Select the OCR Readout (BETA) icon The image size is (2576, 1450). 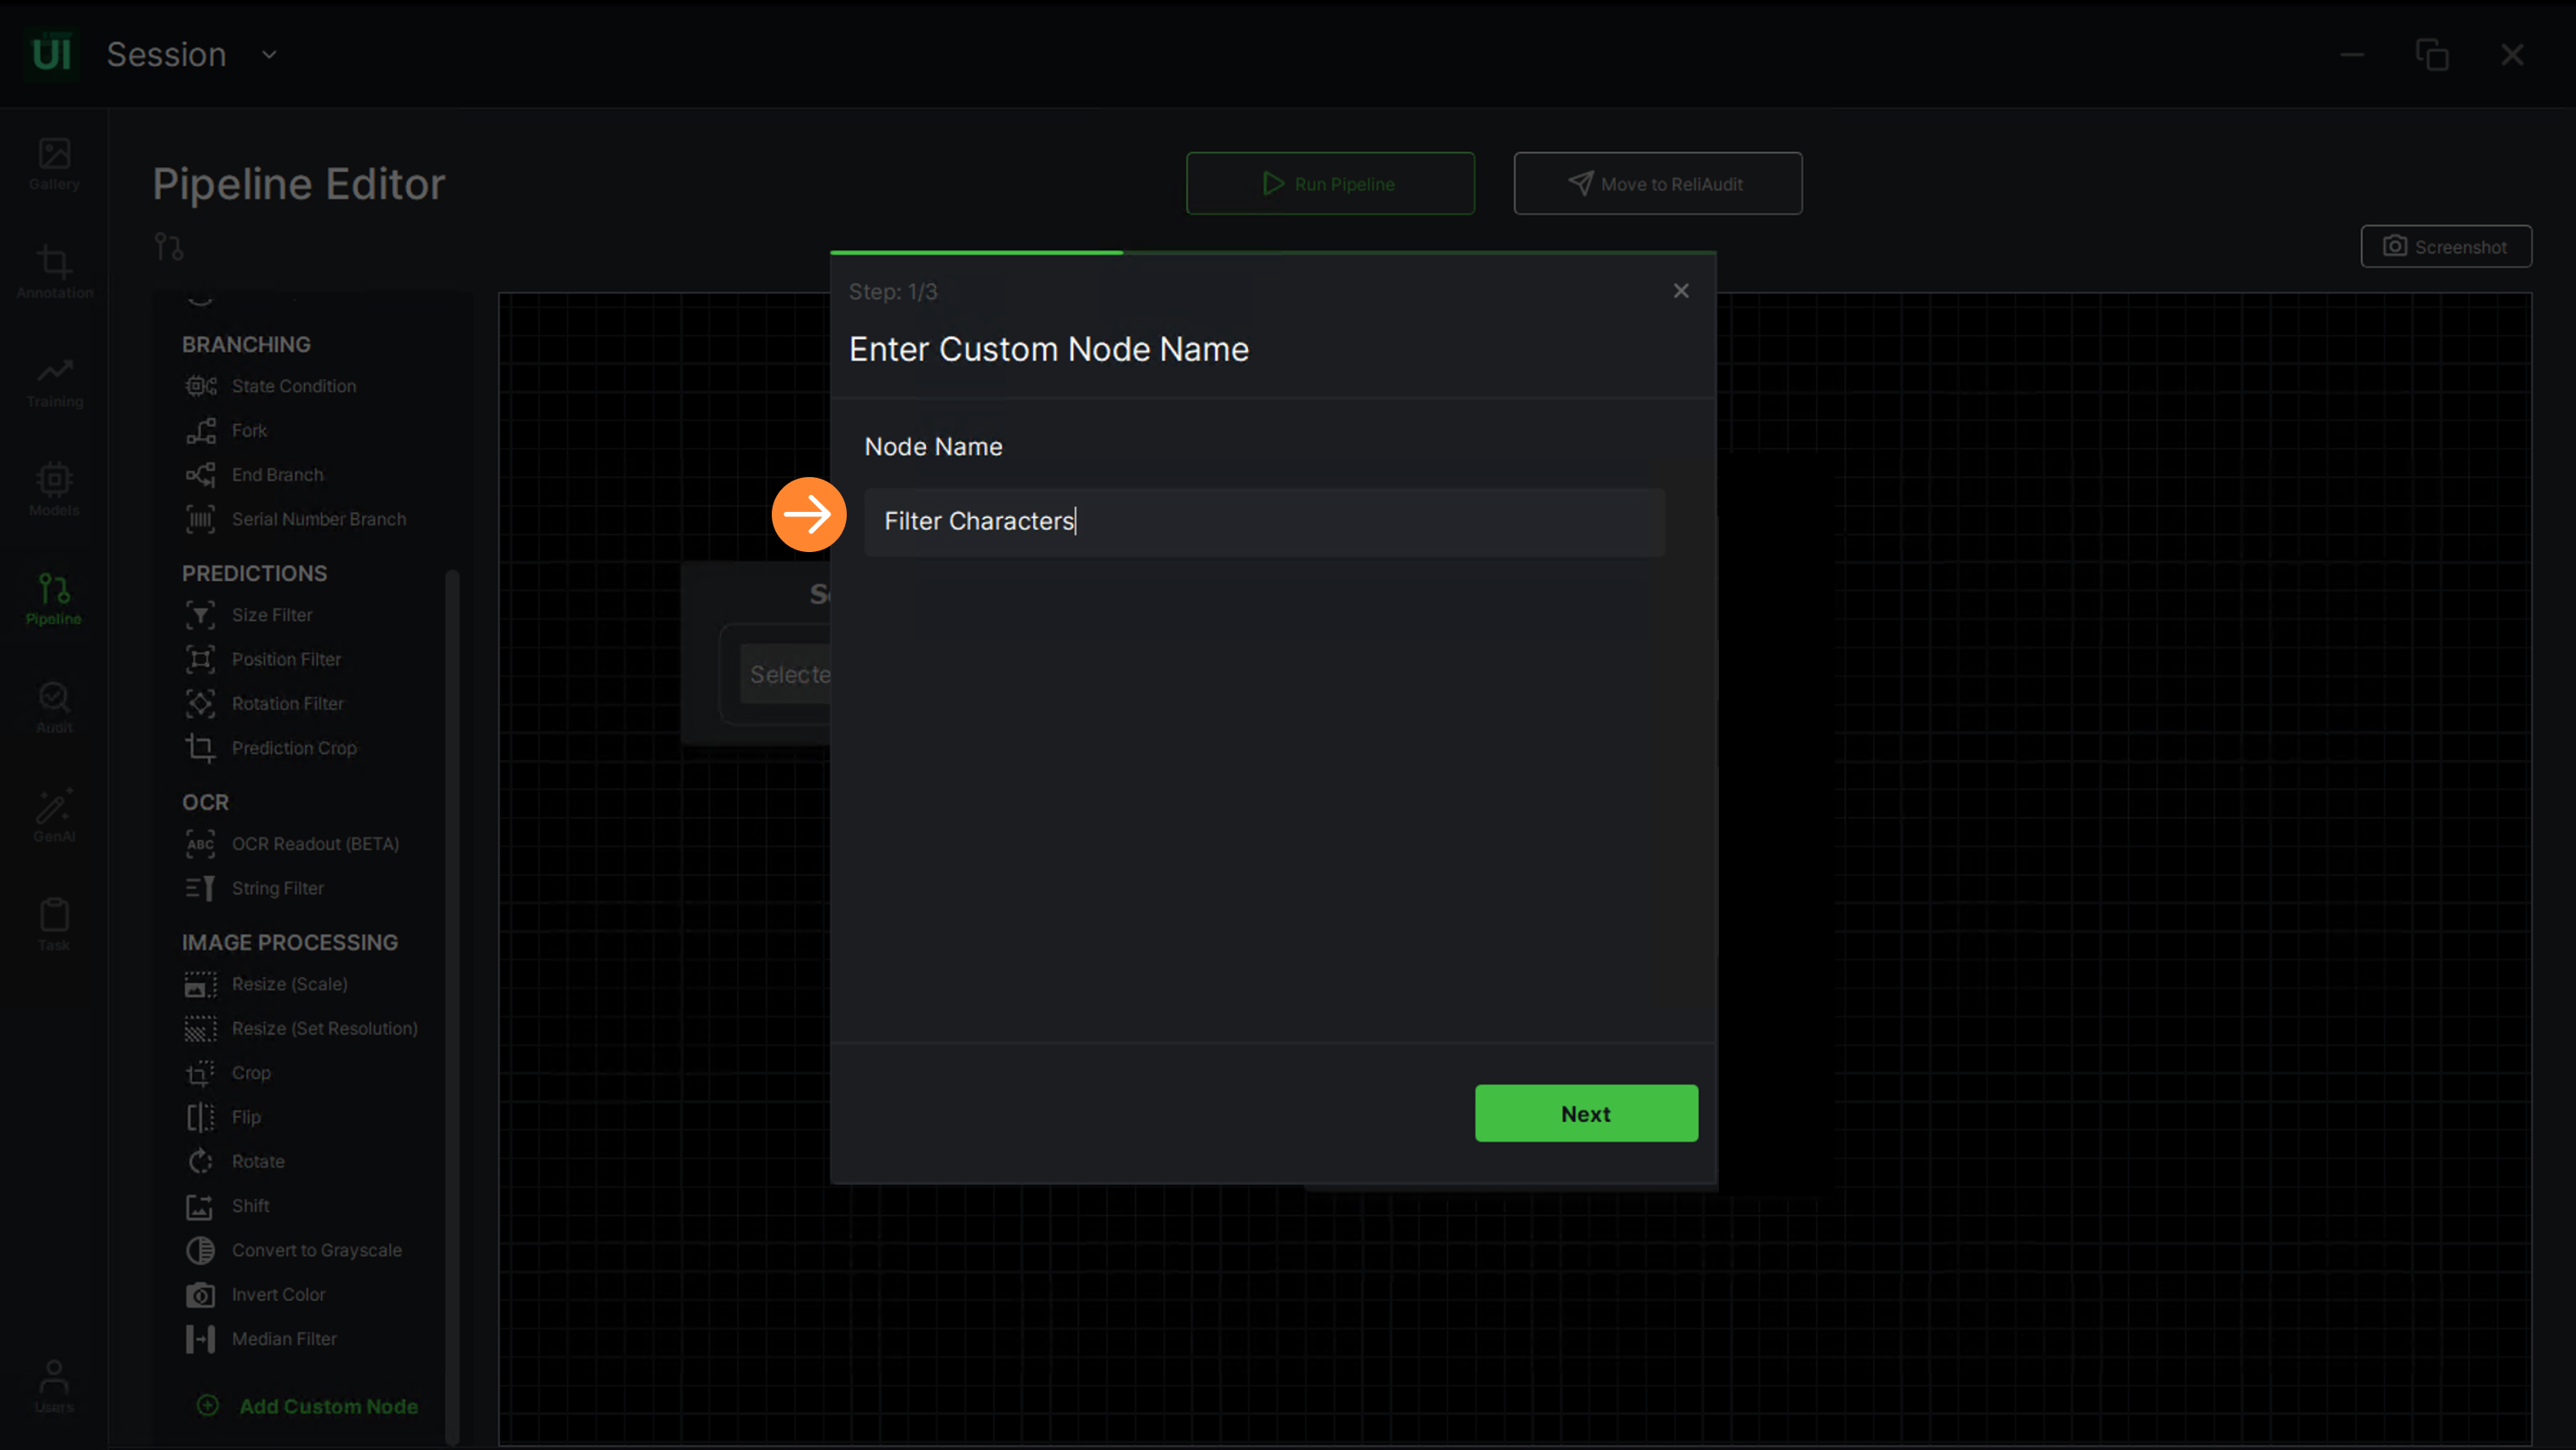click(200, 844)
